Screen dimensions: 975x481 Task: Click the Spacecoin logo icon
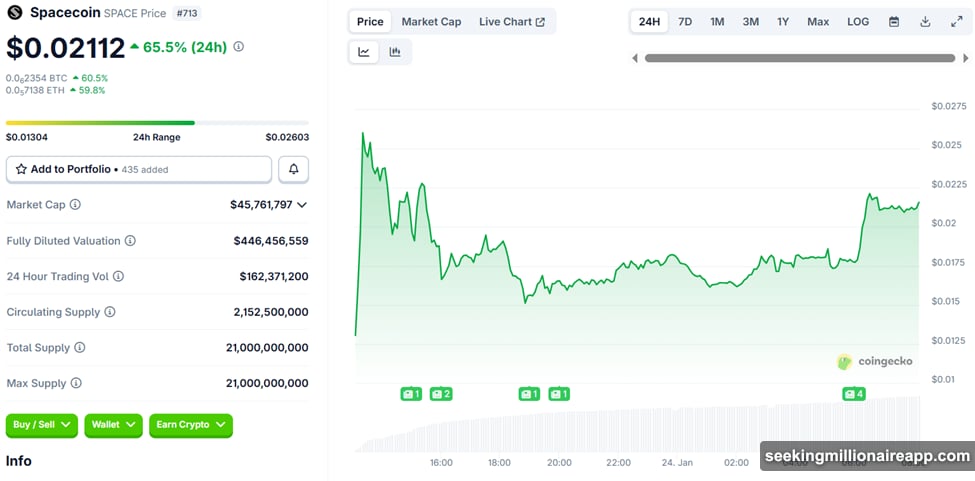pos(16,12)
